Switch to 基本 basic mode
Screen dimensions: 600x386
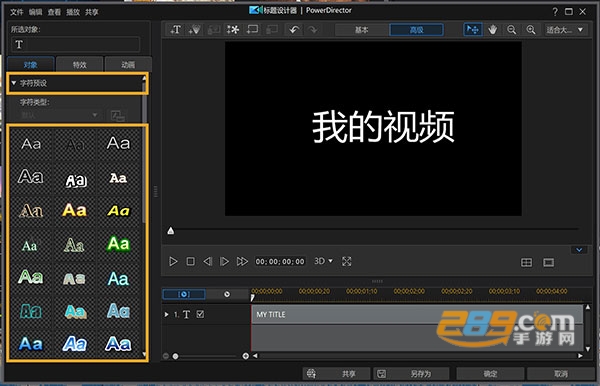(x=362, y=30)
